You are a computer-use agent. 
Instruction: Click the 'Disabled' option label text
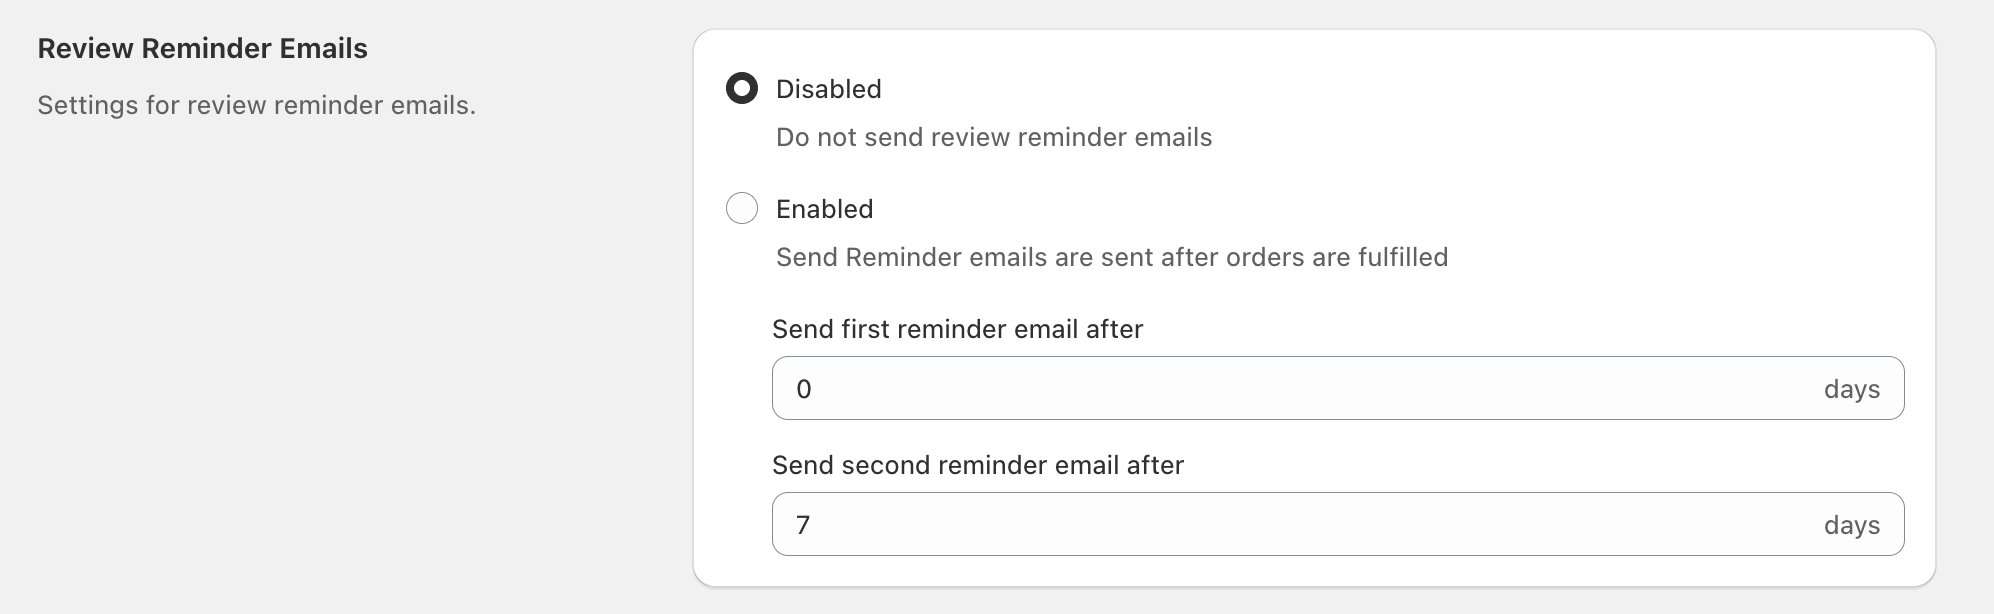pyautogui.click(x=828, y=89)
